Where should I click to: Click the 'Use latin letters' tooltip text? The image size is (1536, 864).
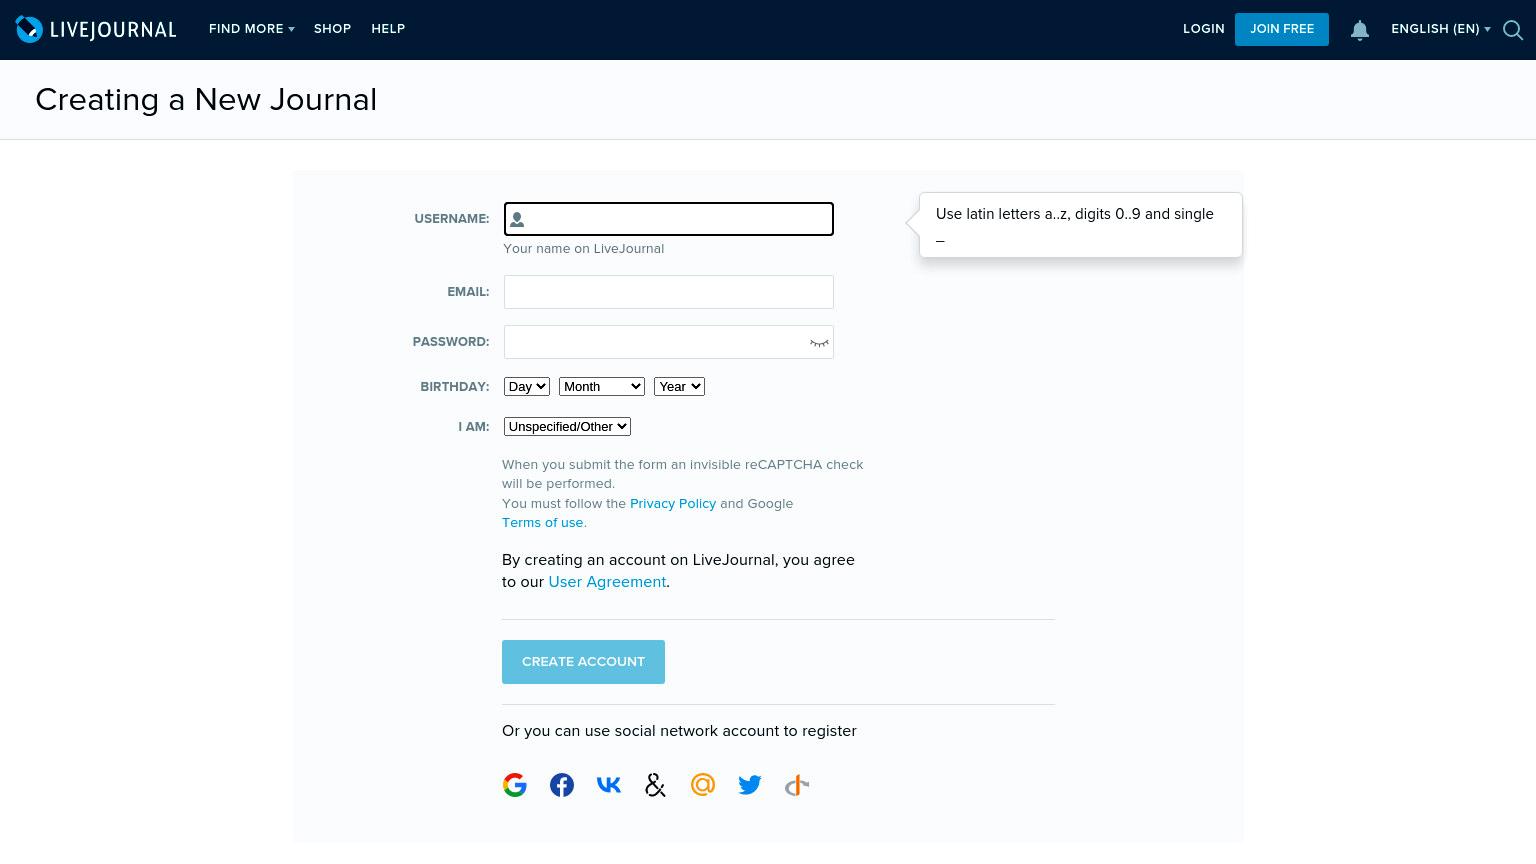coord(1075,225)
